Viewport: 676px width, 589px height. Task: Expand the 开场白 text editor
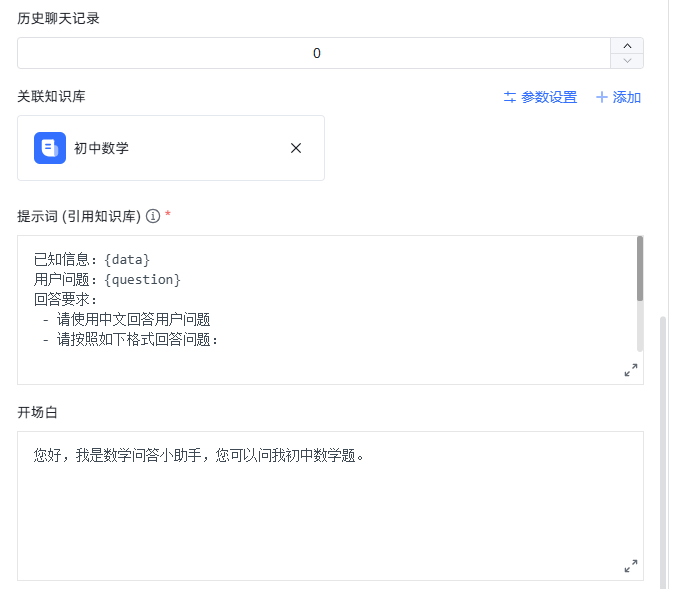click(x=630, y=566)
